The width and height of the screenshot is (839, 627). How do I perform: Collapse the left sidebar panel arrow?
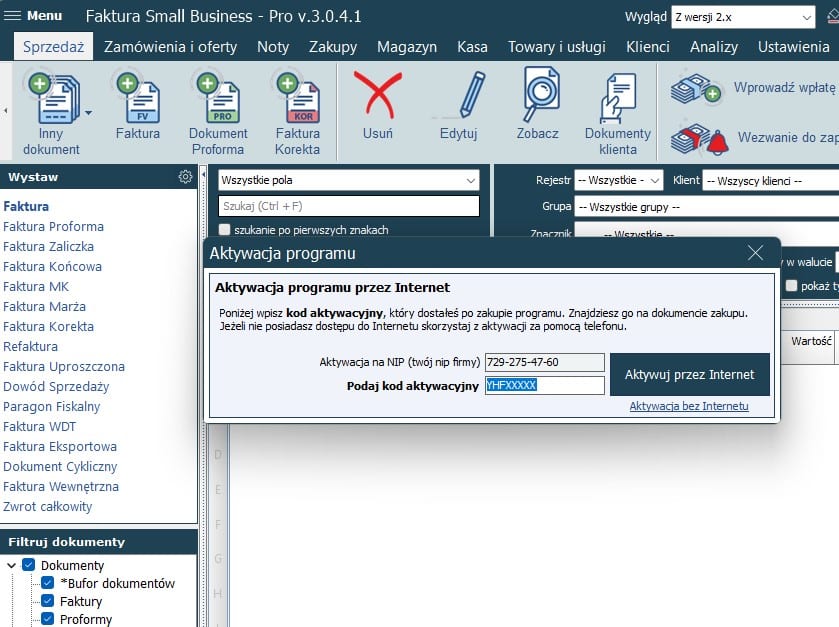[203, 175]
